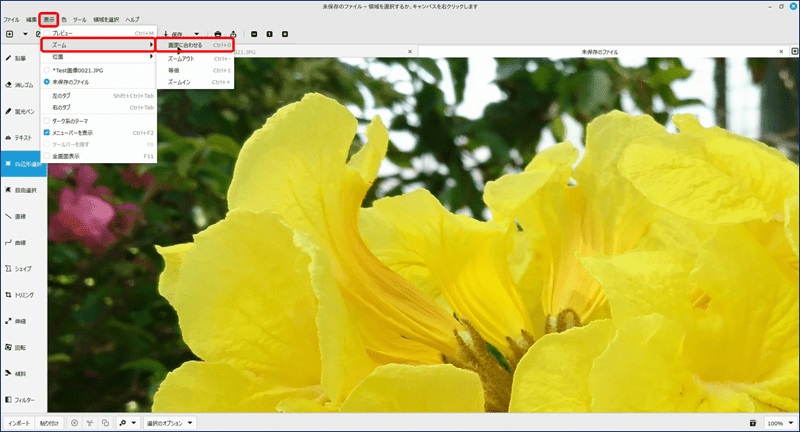Uncheck メニューバーを表示 checkbox
The width and height of the screenshot is (800, 432).
pos(47,133)
